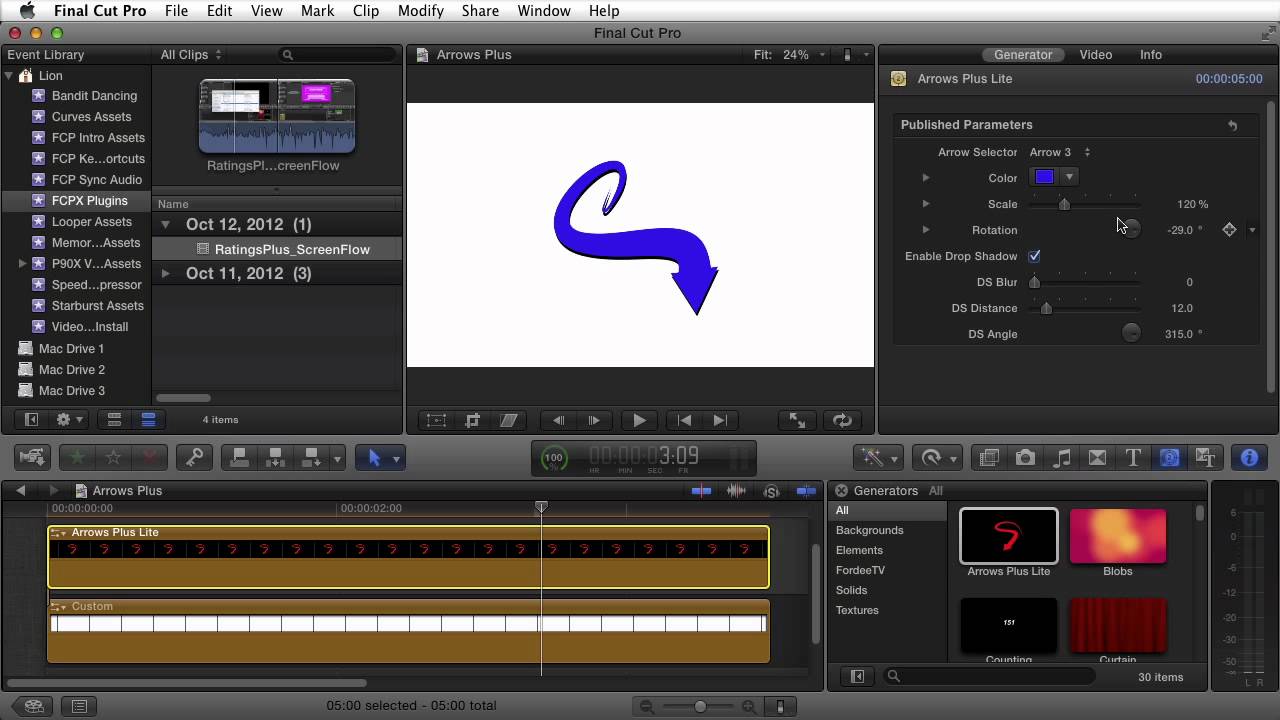Click the Insert clip edit button
This screenshot has width=1280, height=720.
pyautogui.click(x=275, y=458)
